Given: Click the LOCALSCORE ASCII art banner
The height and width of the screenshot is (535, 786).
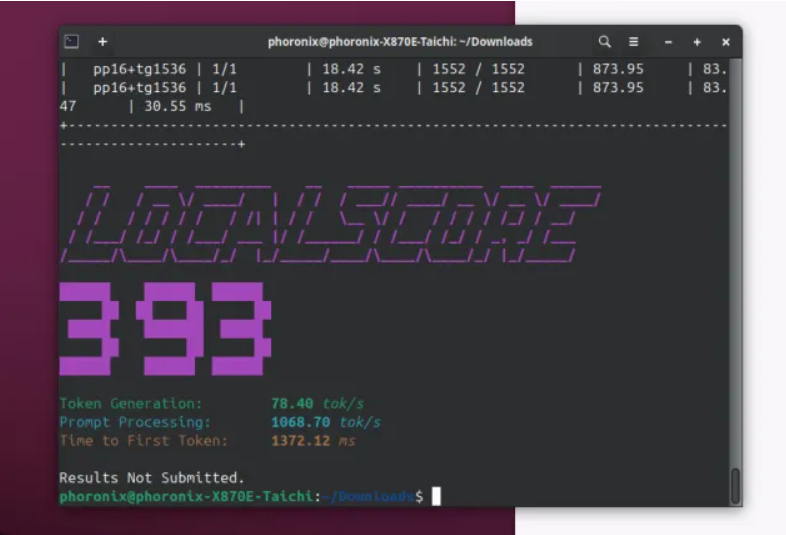Looking at the screenshot, I should (330, 223).
